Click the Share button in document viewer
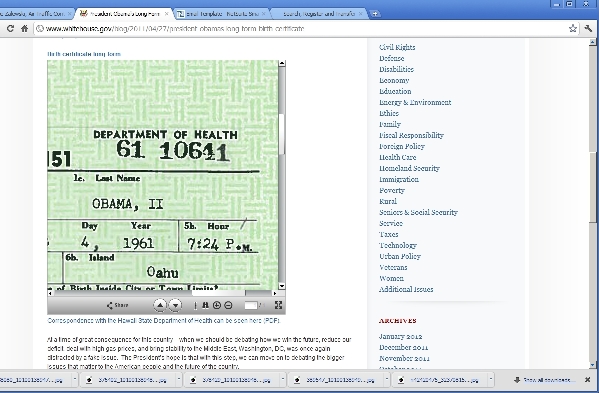599x393 pixels. [x=117, y=305]
